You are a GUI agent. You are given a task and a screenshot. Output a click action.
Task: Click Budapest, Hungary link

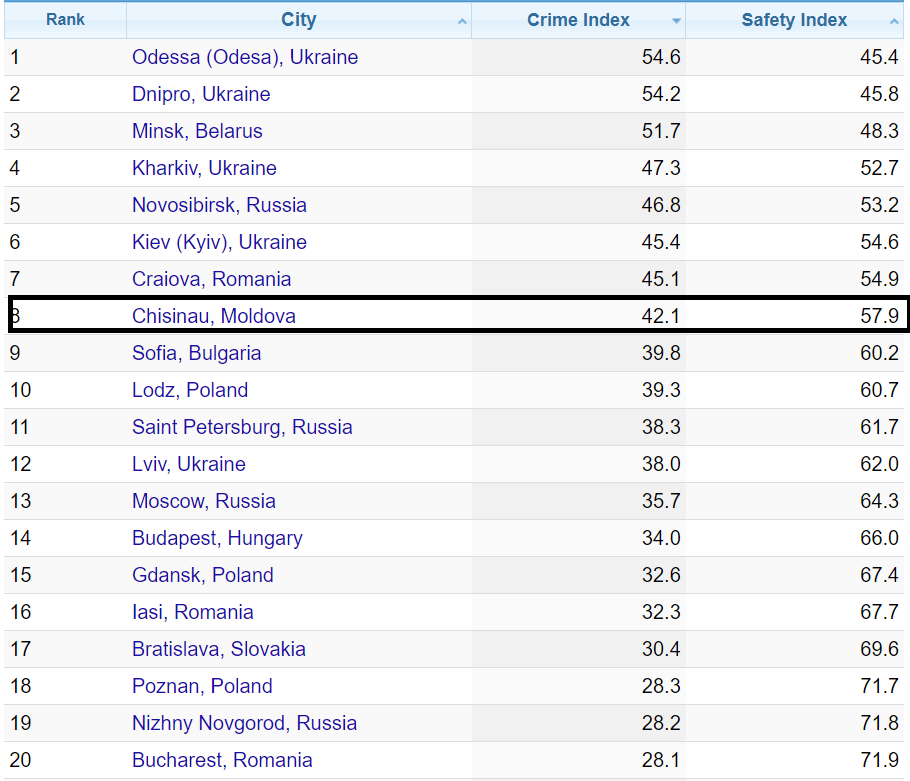click(217, 538)
